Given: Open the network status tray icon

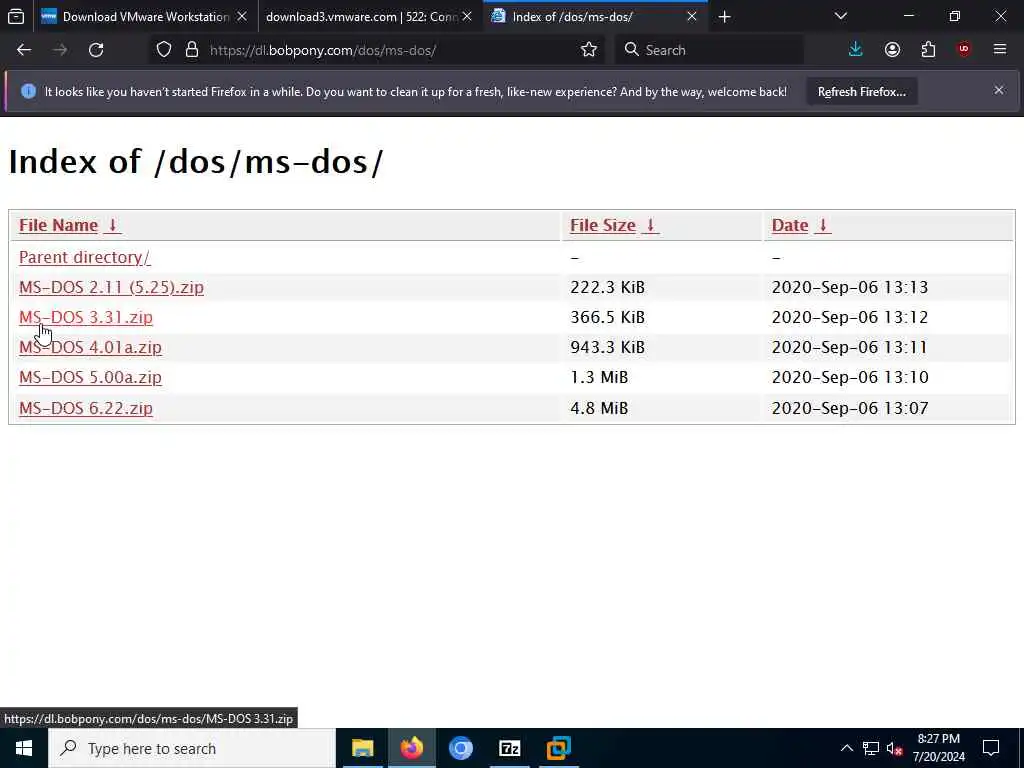Looking at the screenshot, I should coord(871,748).
